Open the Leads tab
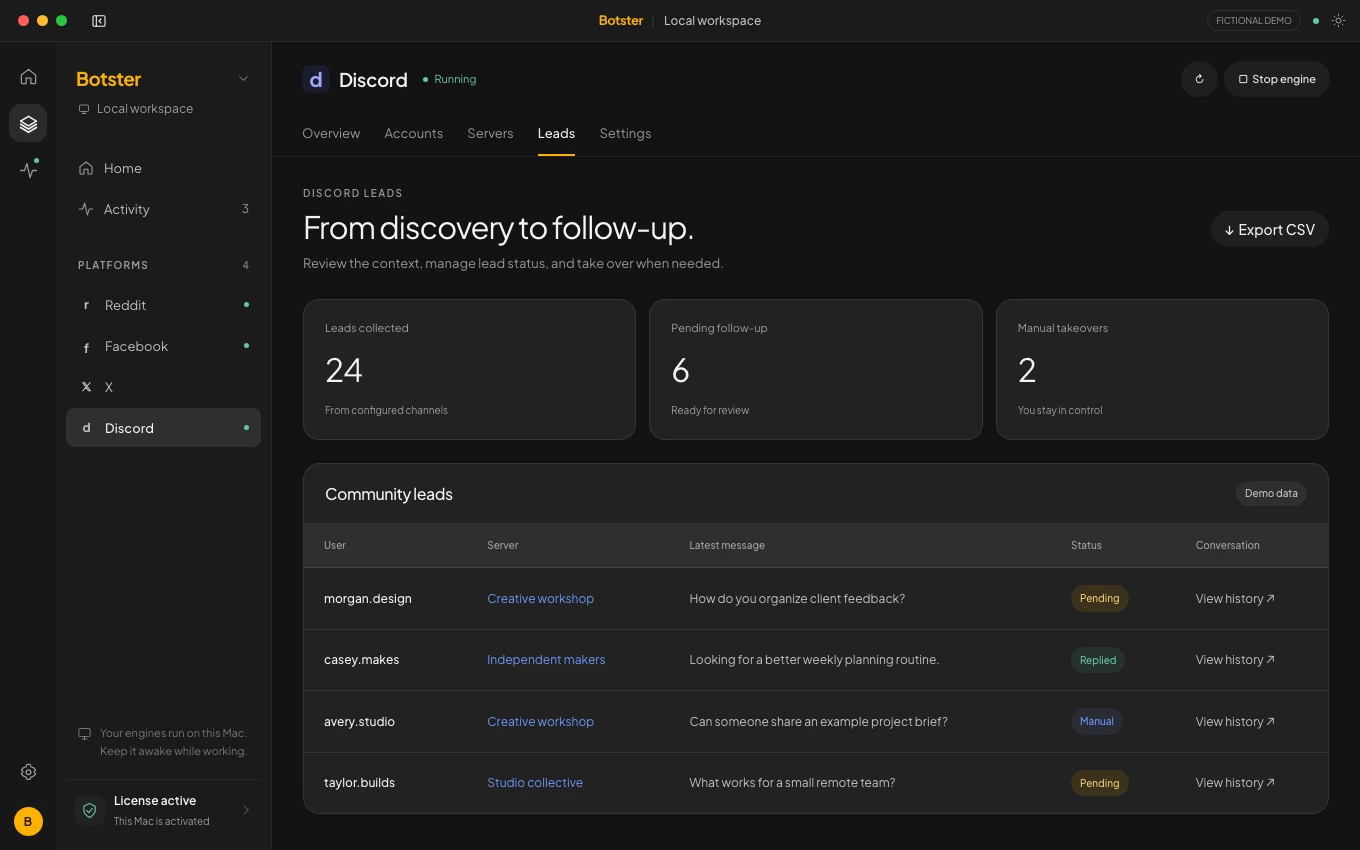 [x=556, y=133]
